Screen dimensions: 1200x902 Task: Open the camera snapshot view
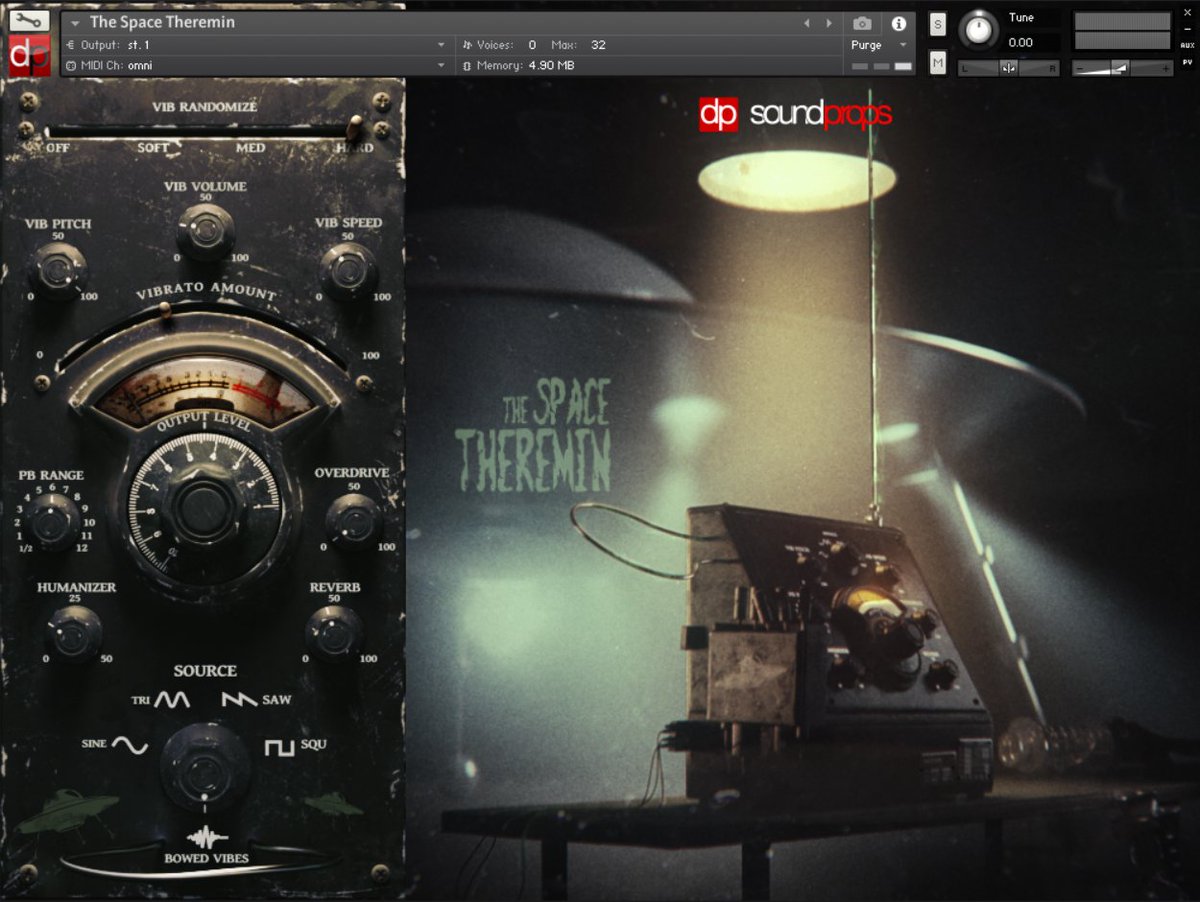pos(863,23)
